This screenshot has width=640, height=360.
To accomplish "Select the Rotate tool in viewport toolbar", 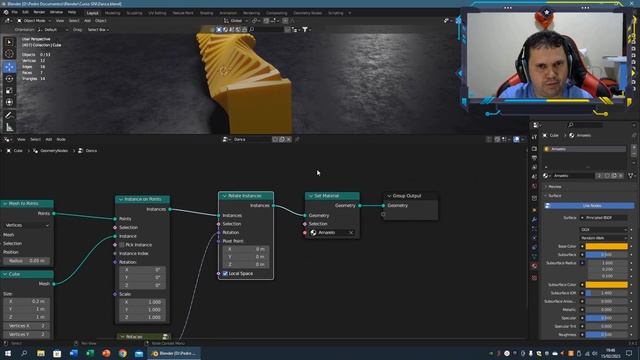I will (9, 78).
